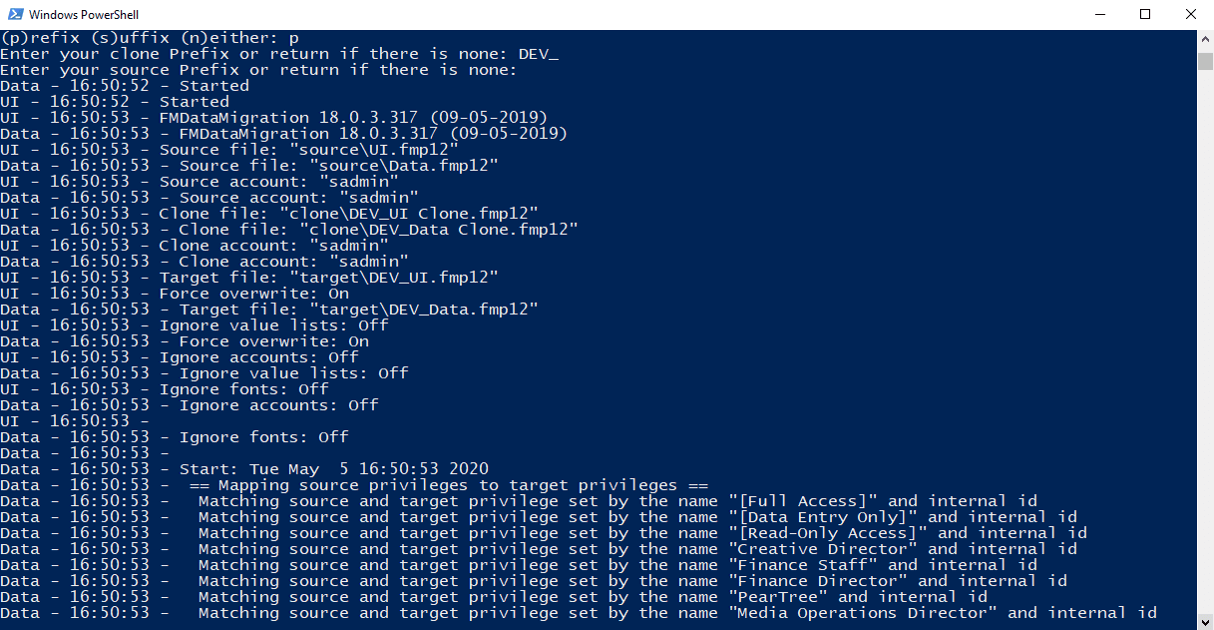The height and width of the screenshot is (630, 1214).
Task: Click the prefix suffix neither prompt line
Action: [150, 38]
